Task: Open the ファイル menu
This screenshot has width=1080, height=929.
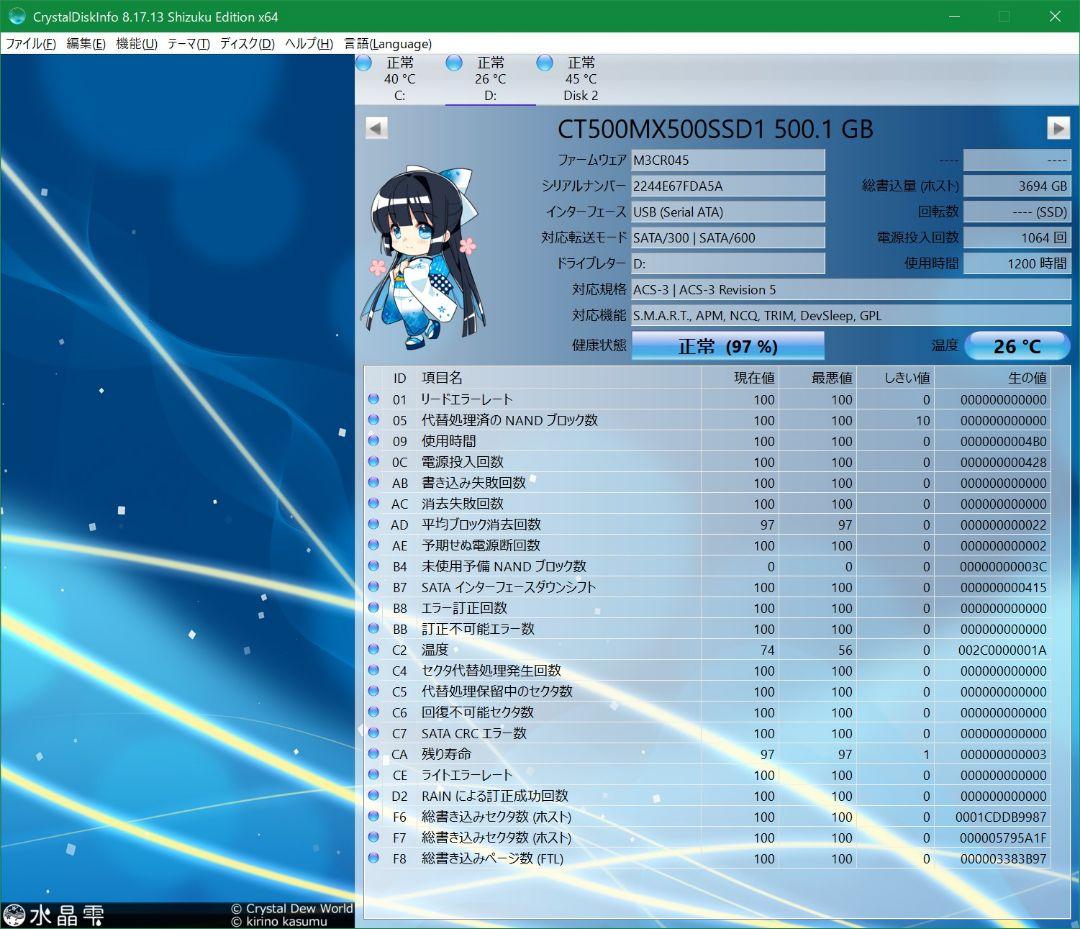Action: tap(30, 43)
